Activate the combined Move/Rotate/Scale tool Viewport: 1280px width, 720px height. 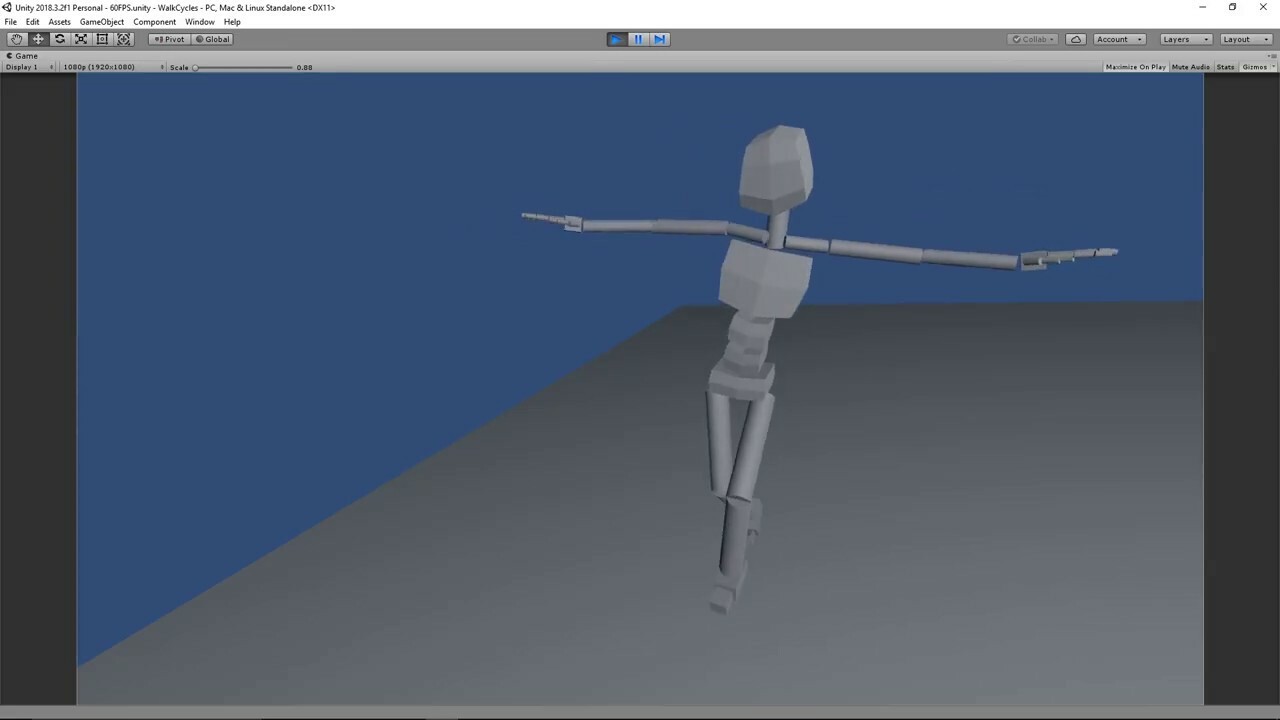click(x=123, y=39)
